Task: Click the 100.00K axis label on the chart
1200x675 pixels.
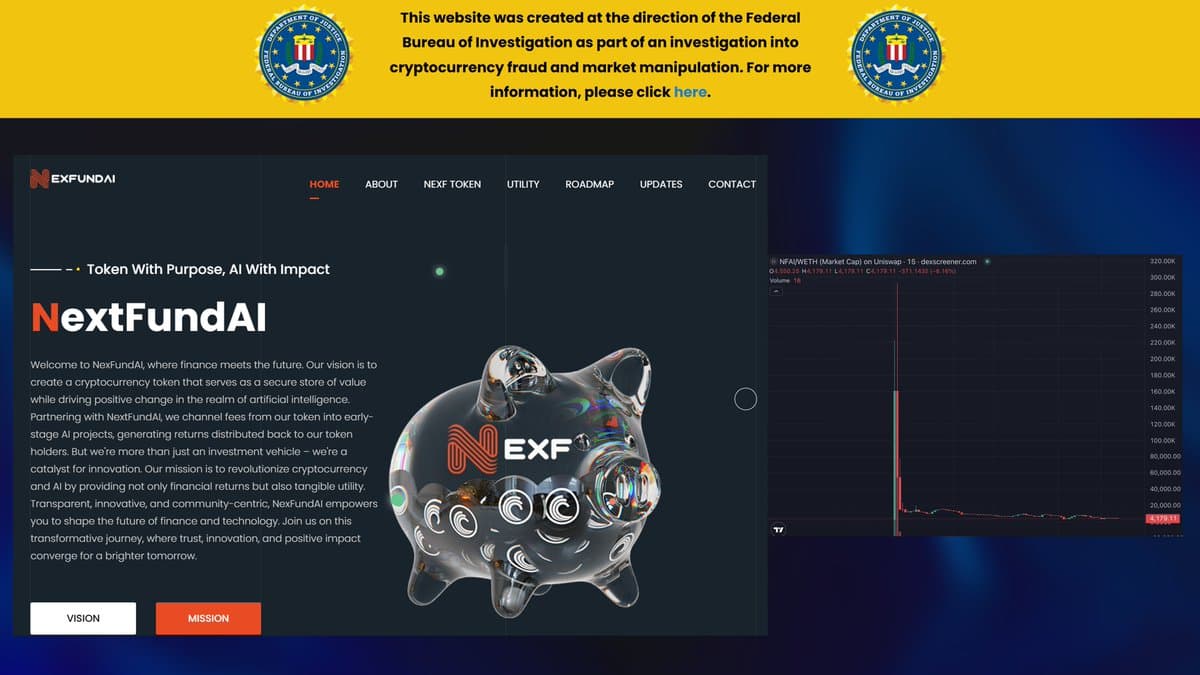Action: click(1162, 440)
